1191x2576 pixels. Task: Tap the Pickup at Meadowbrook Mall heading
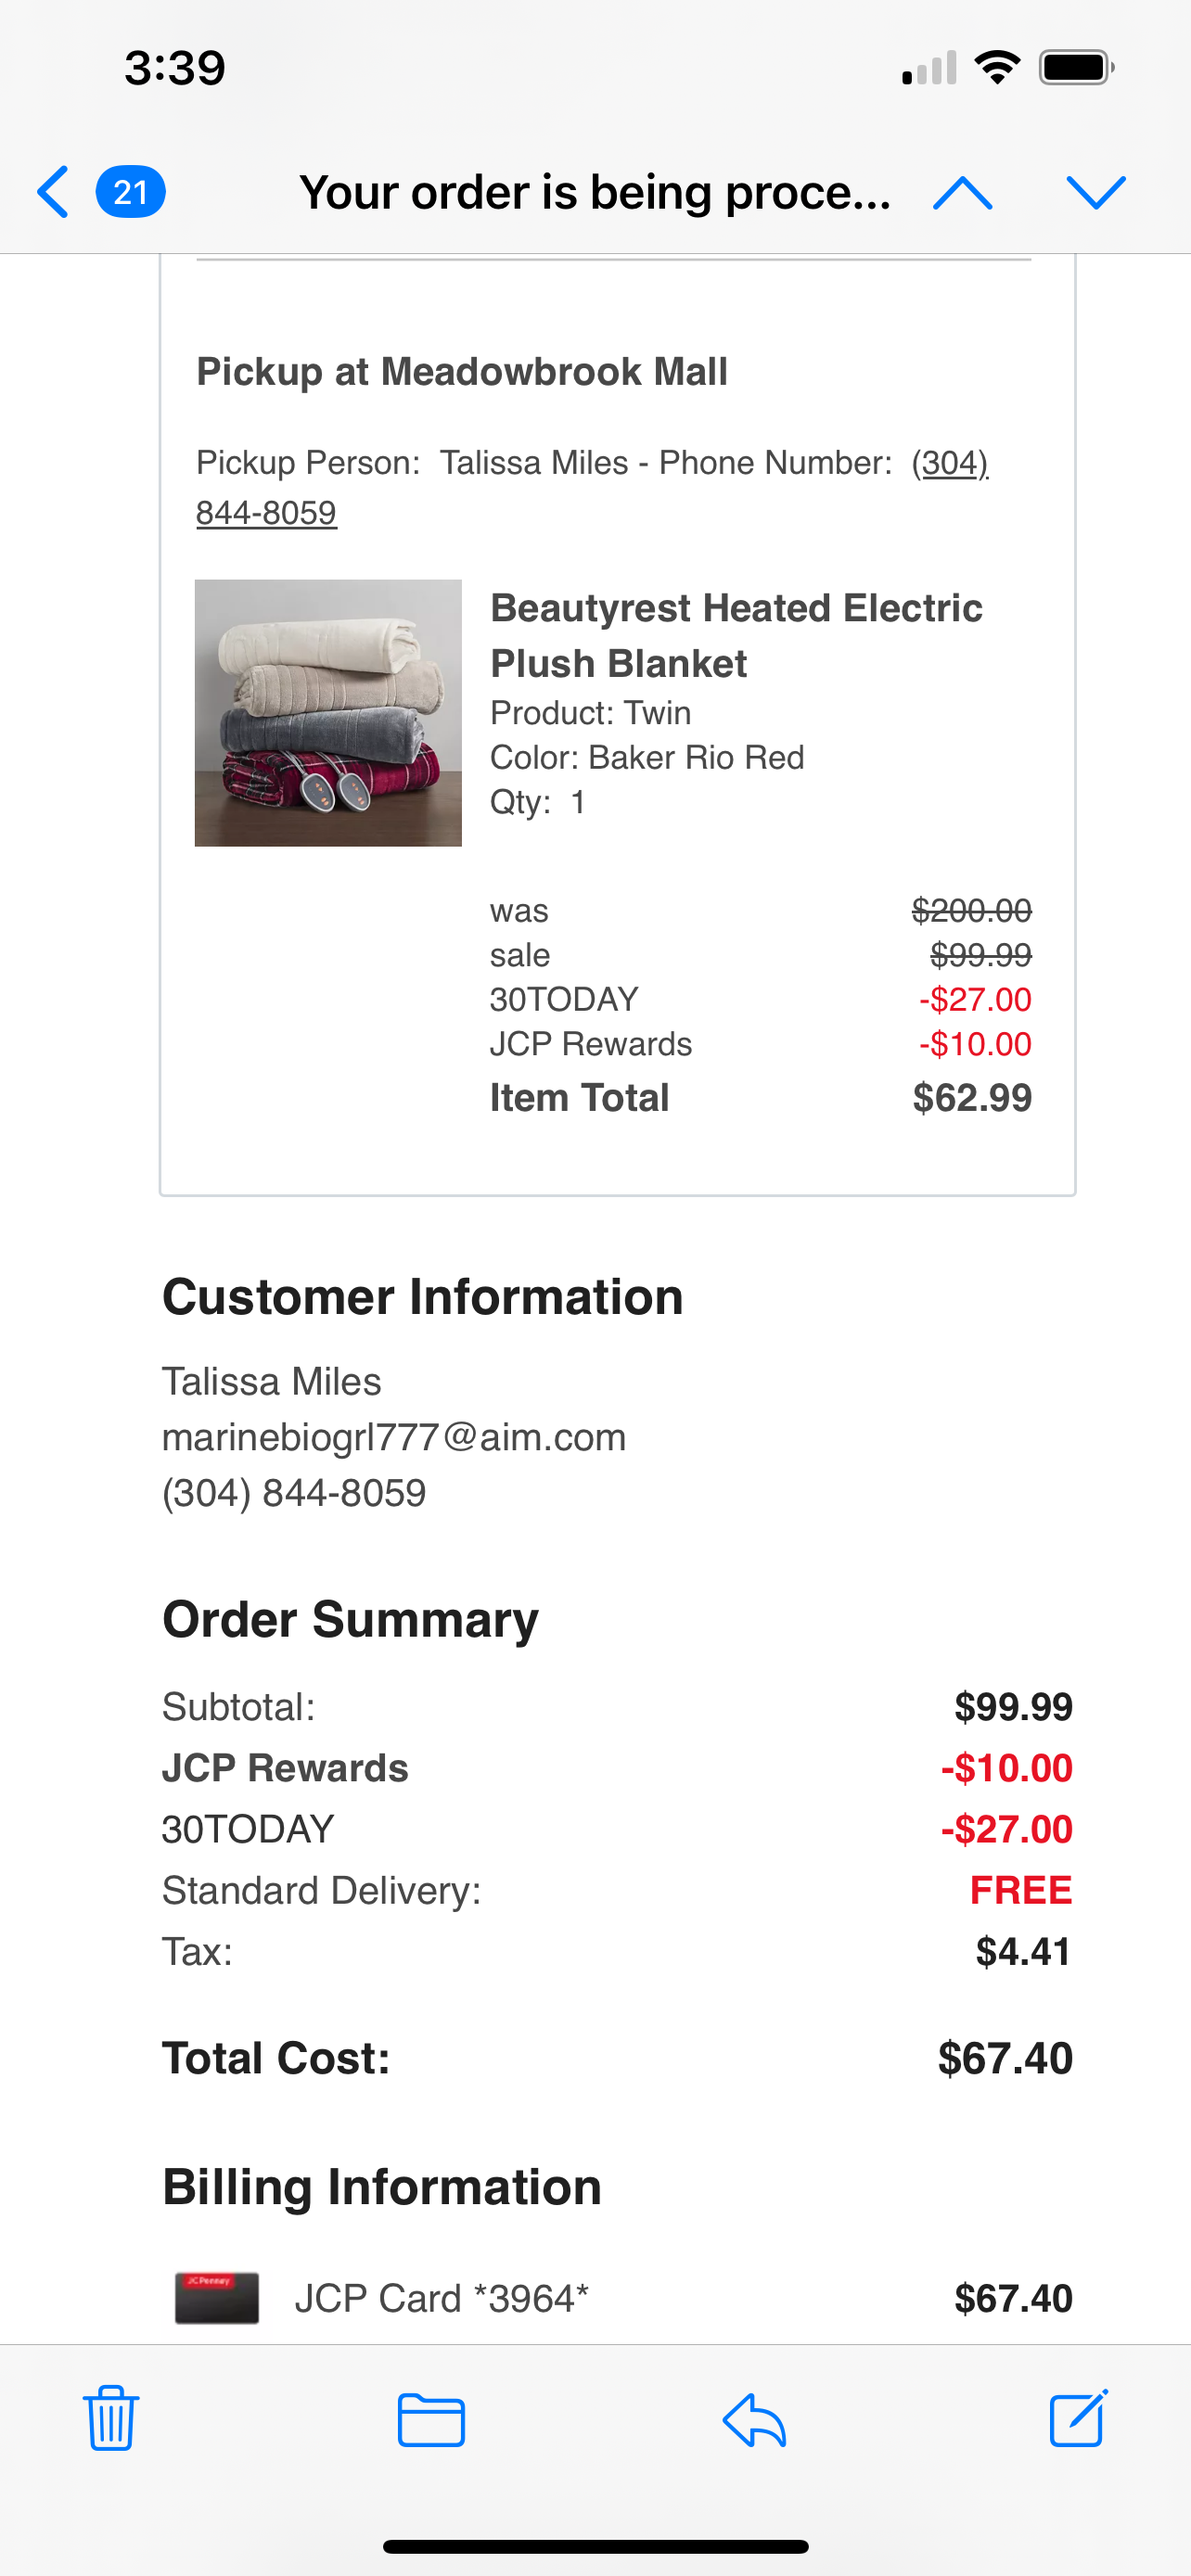[x=462, y=372]
